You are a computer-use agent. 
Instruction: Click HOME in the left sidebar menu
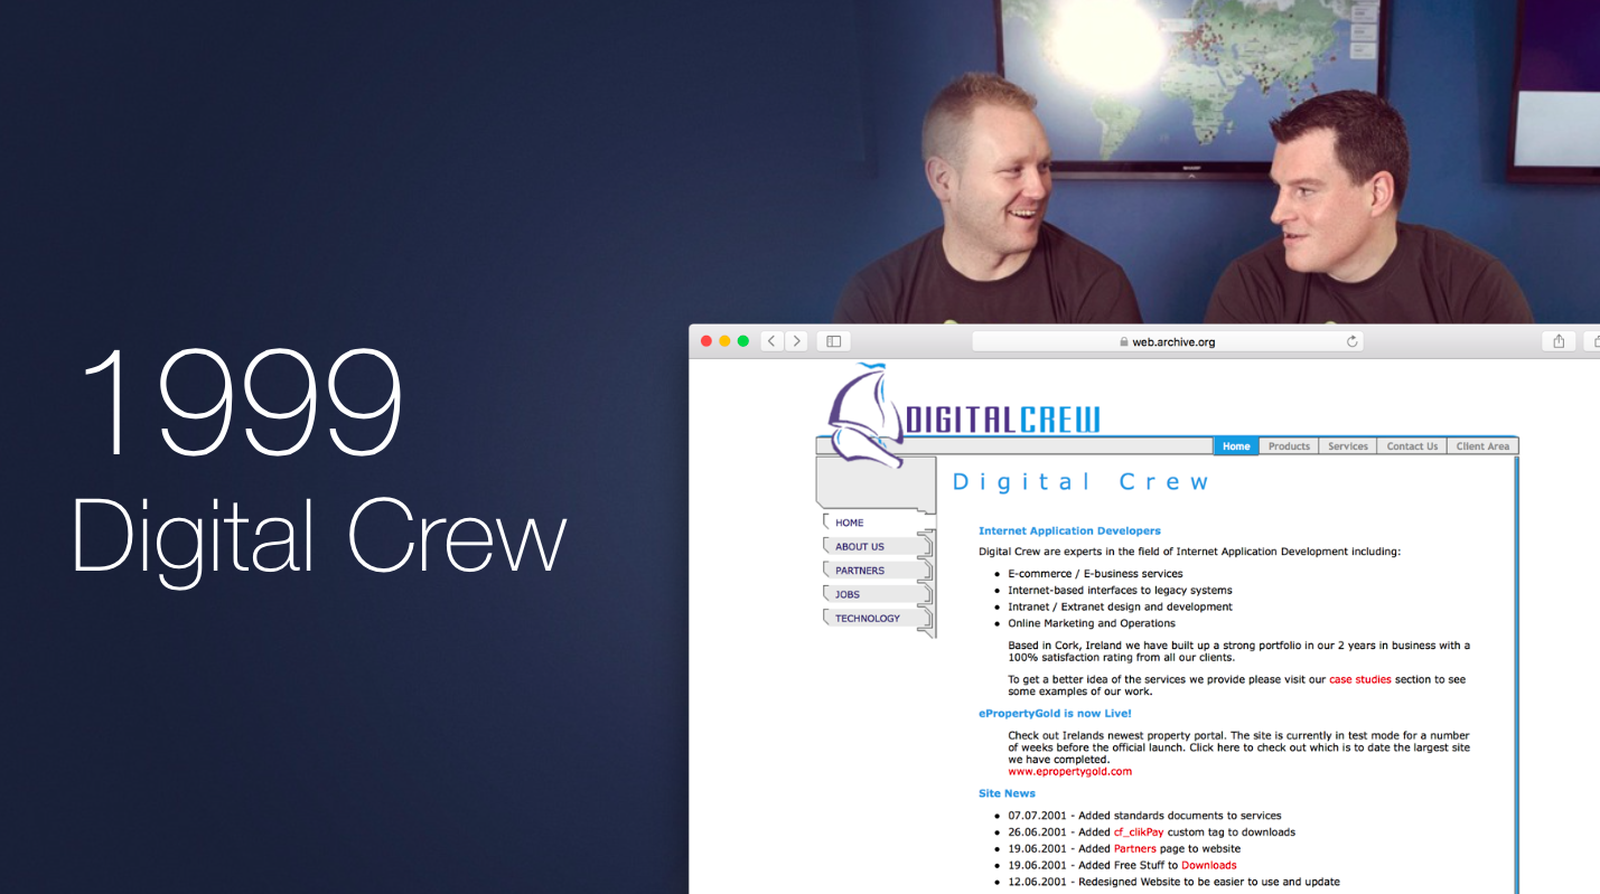849,523
